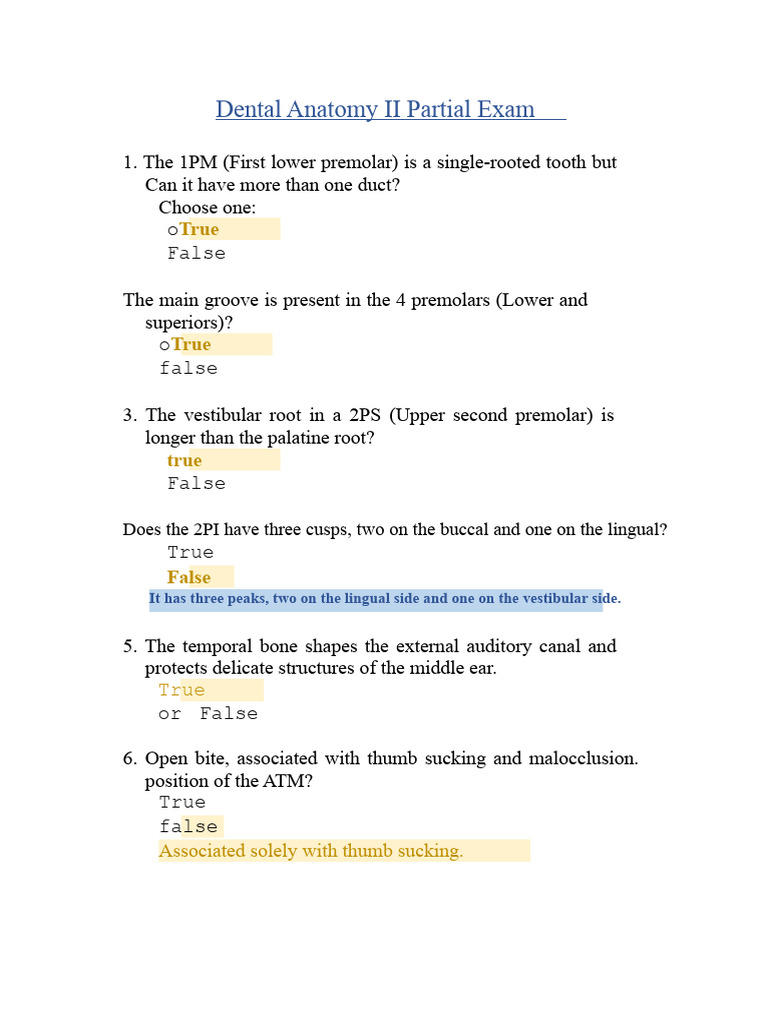Viewport: 768px width, 1024px height.
Task: Choose True for the open bite question
Action: [x=181, y=802]
